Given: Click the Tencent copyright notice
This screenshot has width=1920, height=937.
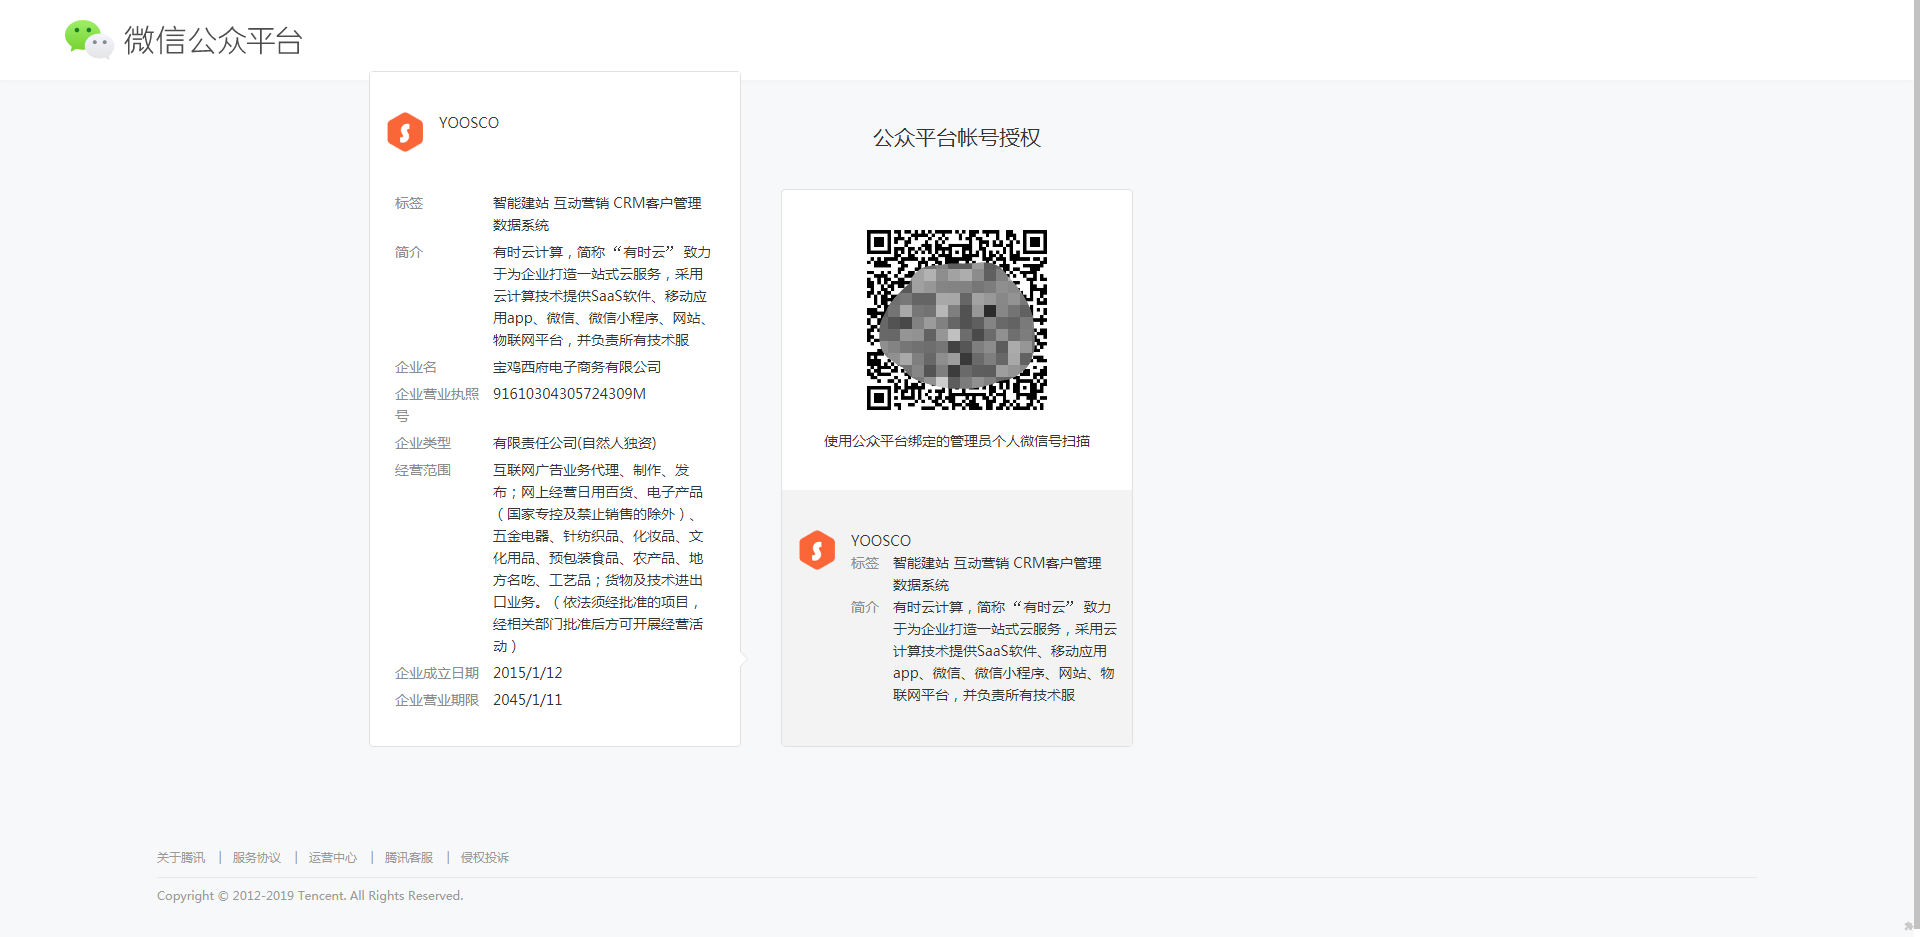Looking at the screenshot, I should pos(310,896).
